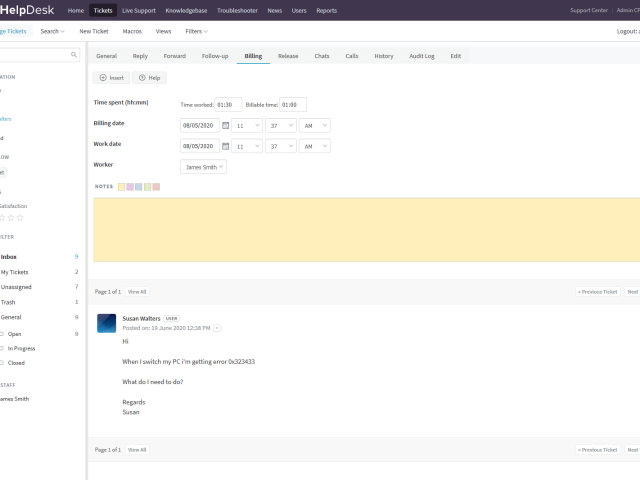Click the Billable time input field

click(293, 104)
